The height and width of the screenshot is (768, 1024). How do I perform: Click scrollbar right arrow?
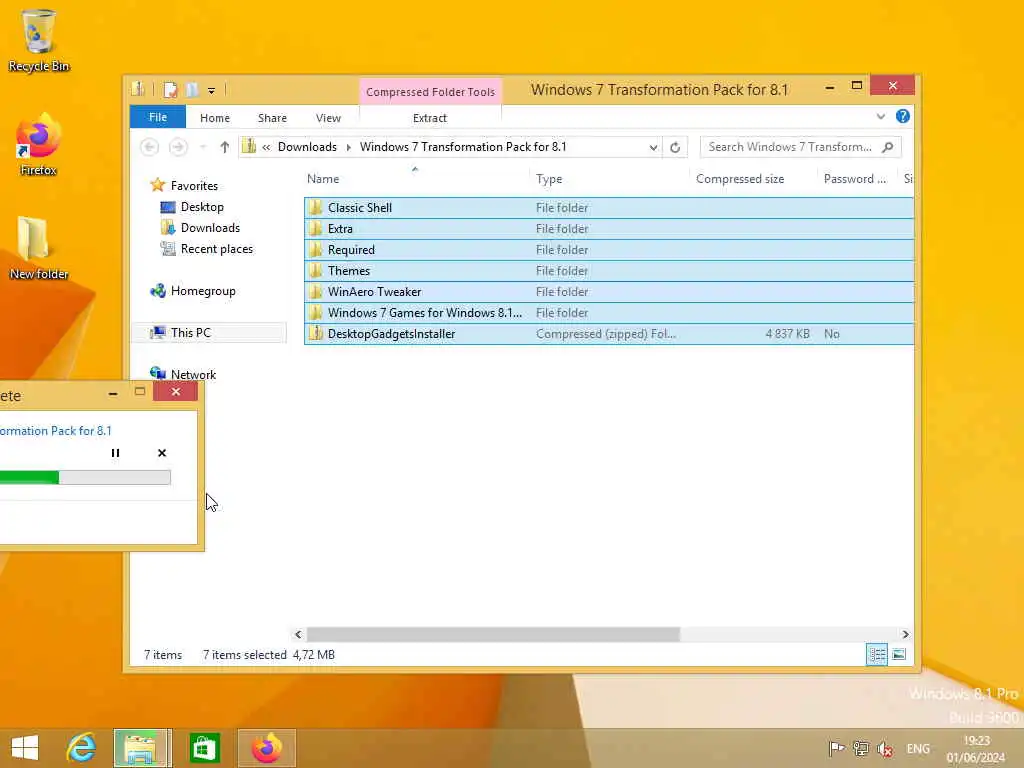tap(905, 634)
